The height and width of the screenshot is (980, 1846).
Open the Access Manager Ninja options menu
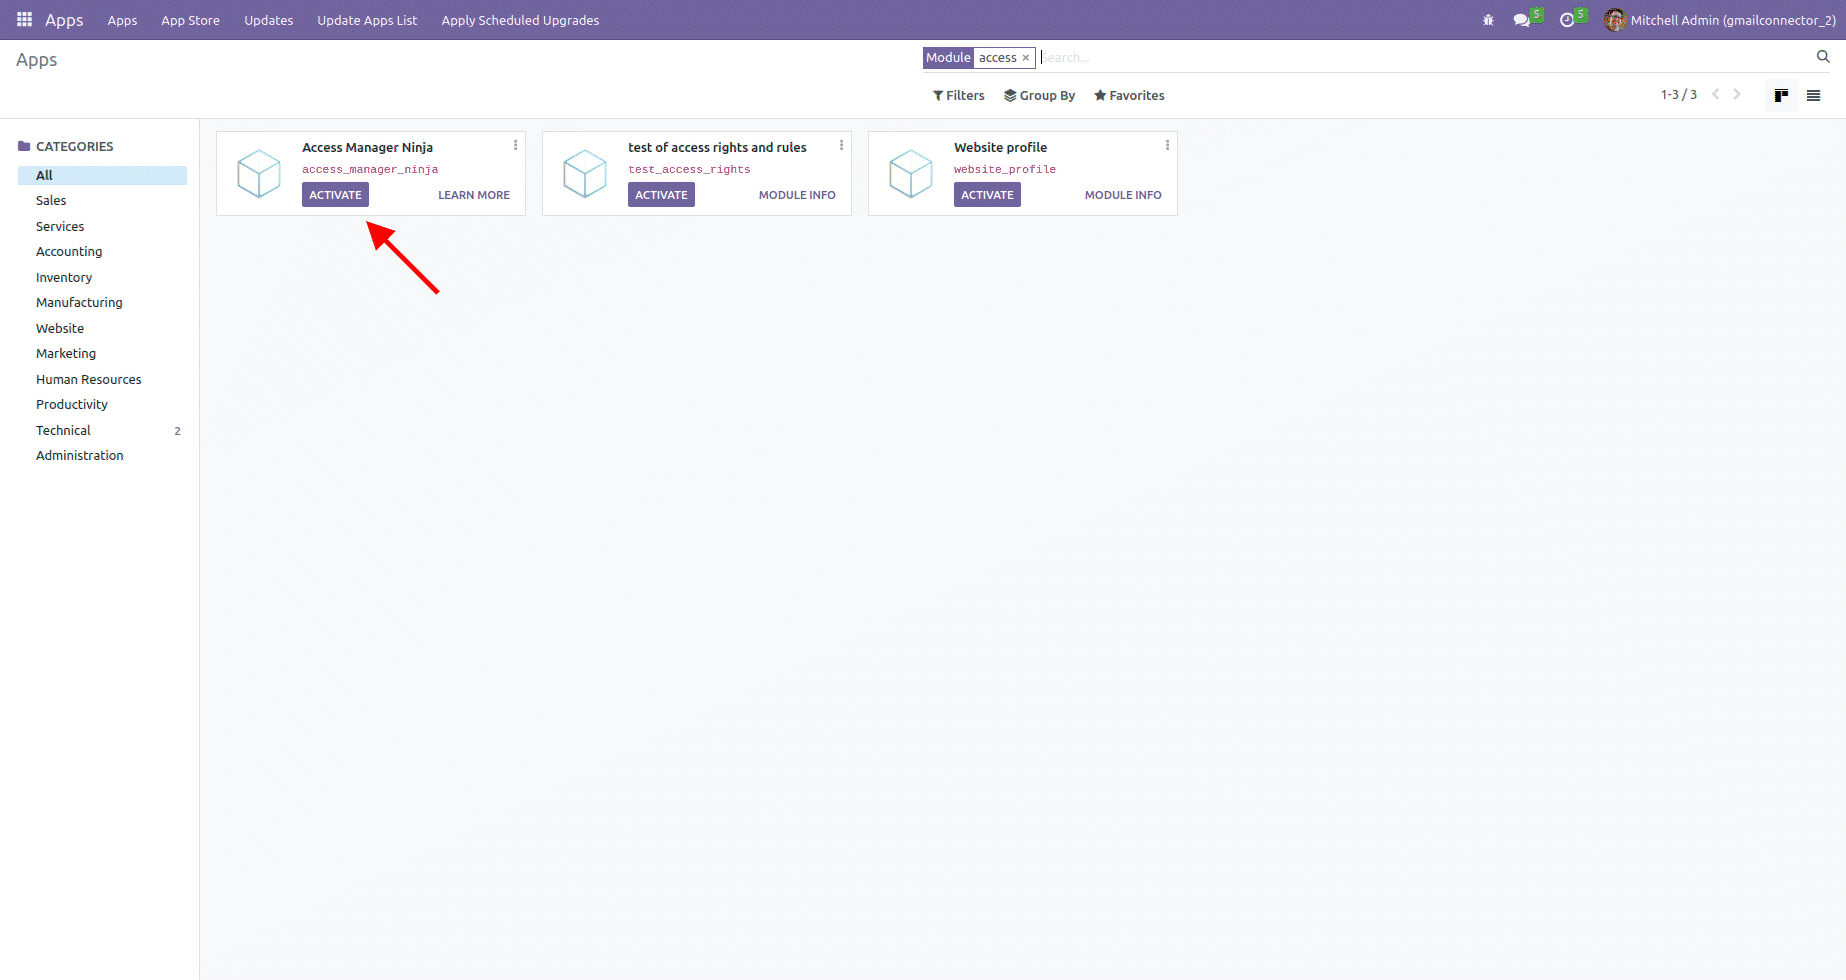tap(516, 145)
